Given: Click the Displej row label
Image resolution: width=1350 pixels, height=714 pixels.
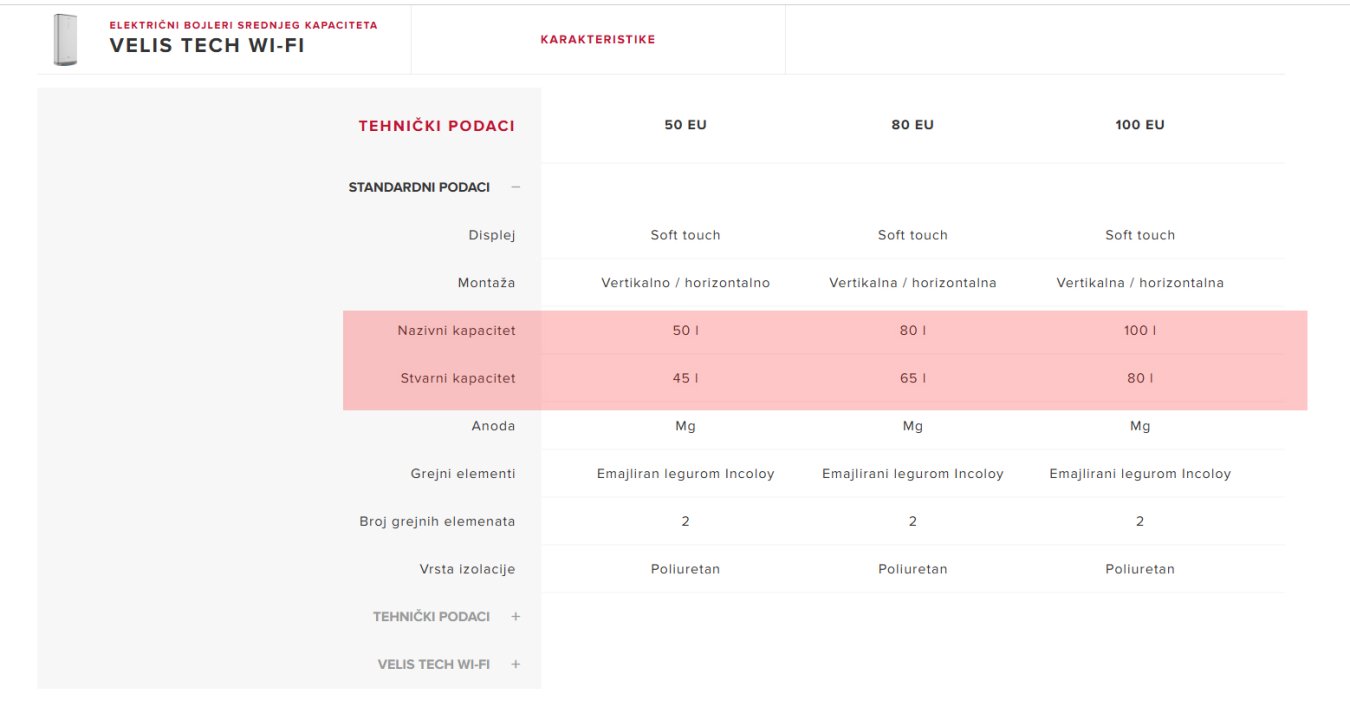Looking at the screenshot, I should (x=492, y=235).
